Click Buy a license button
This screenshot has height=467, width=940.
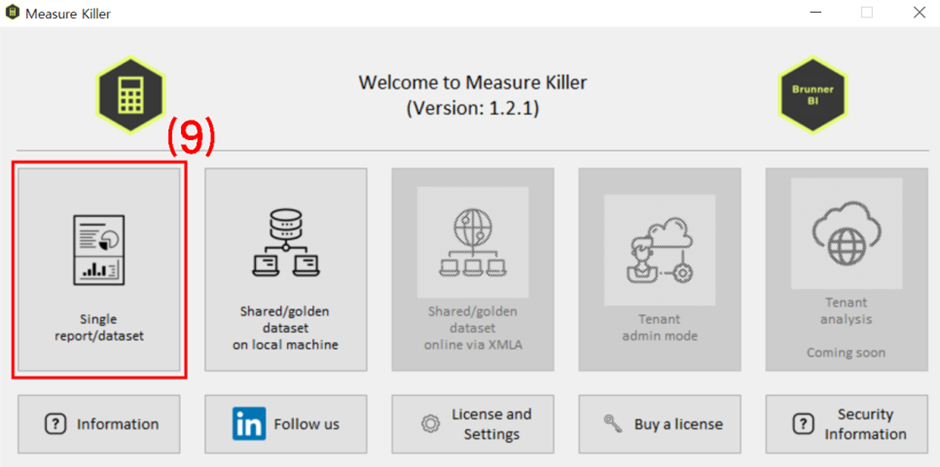click(659, 424)
